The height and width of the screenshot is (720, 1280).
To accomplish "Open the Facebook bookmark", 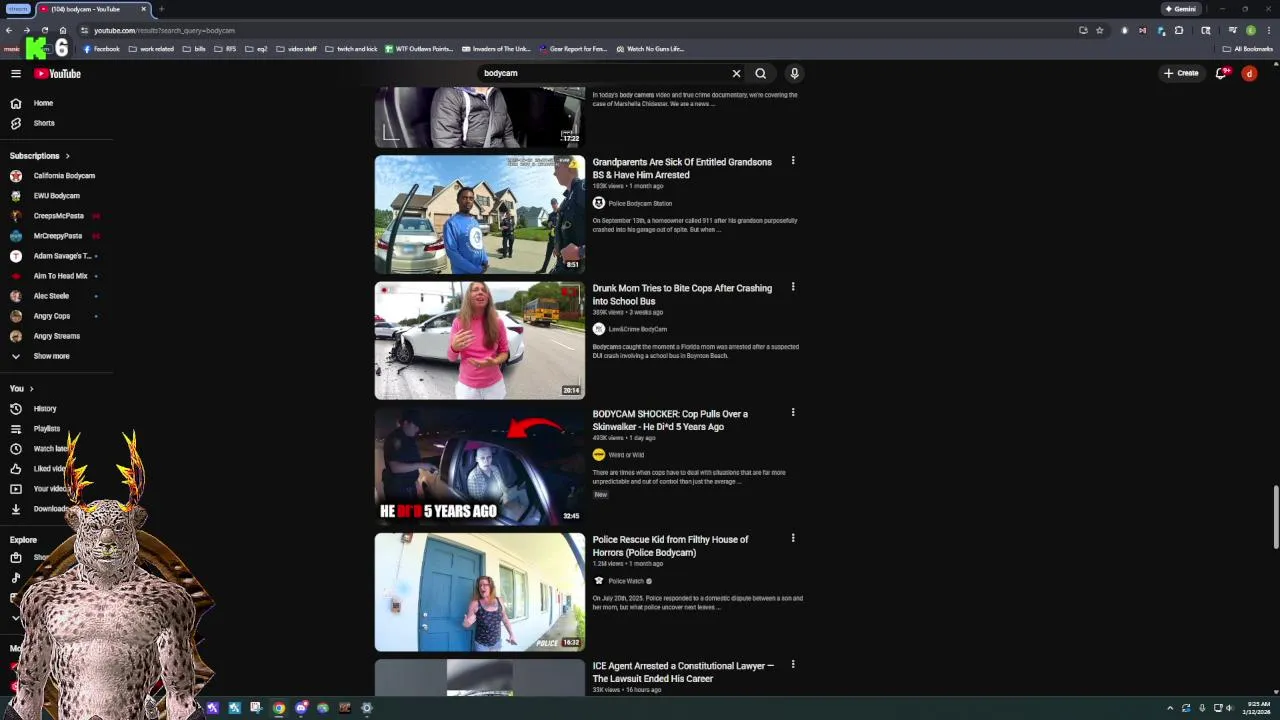I will [101, 49].
